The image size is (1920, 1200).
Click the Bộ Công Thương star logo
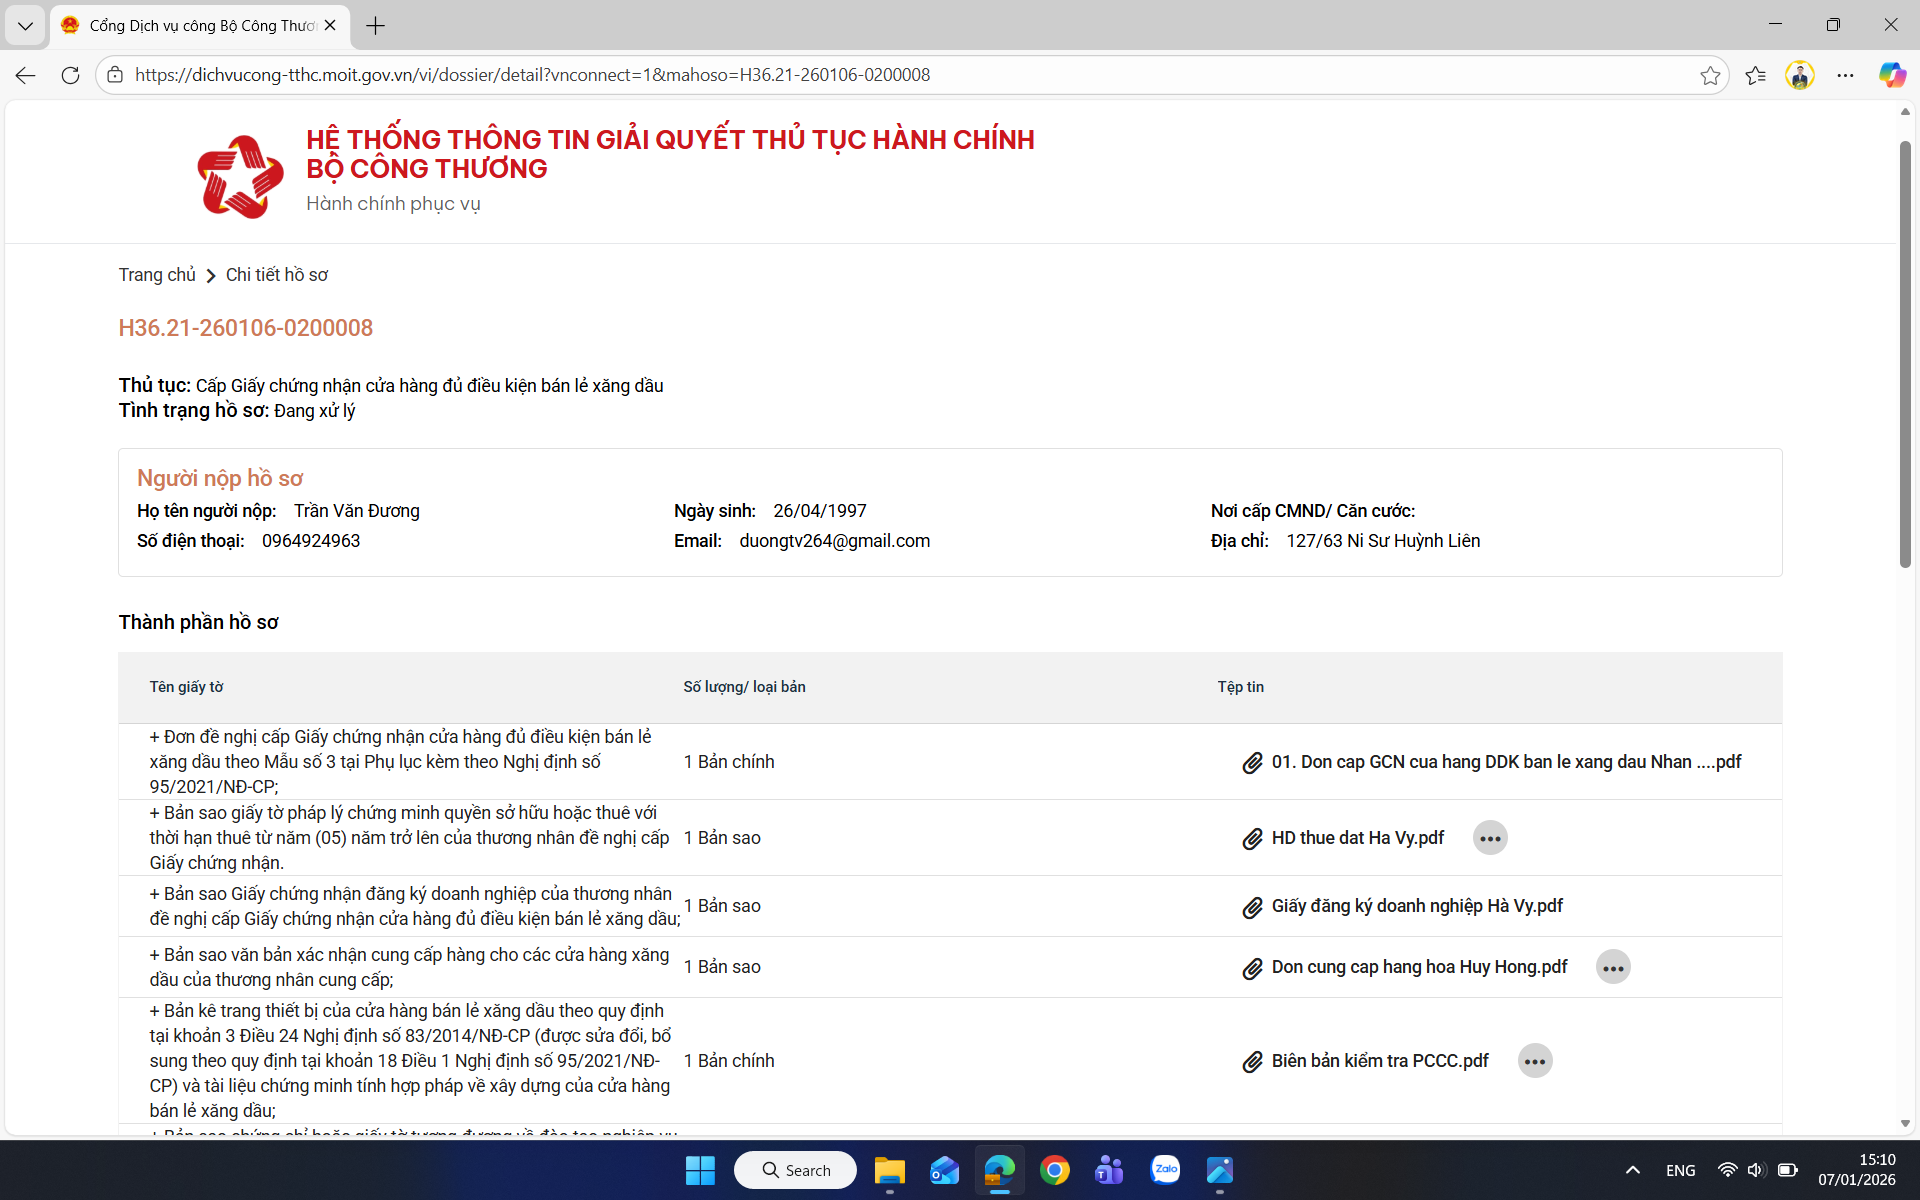point(240,176)
